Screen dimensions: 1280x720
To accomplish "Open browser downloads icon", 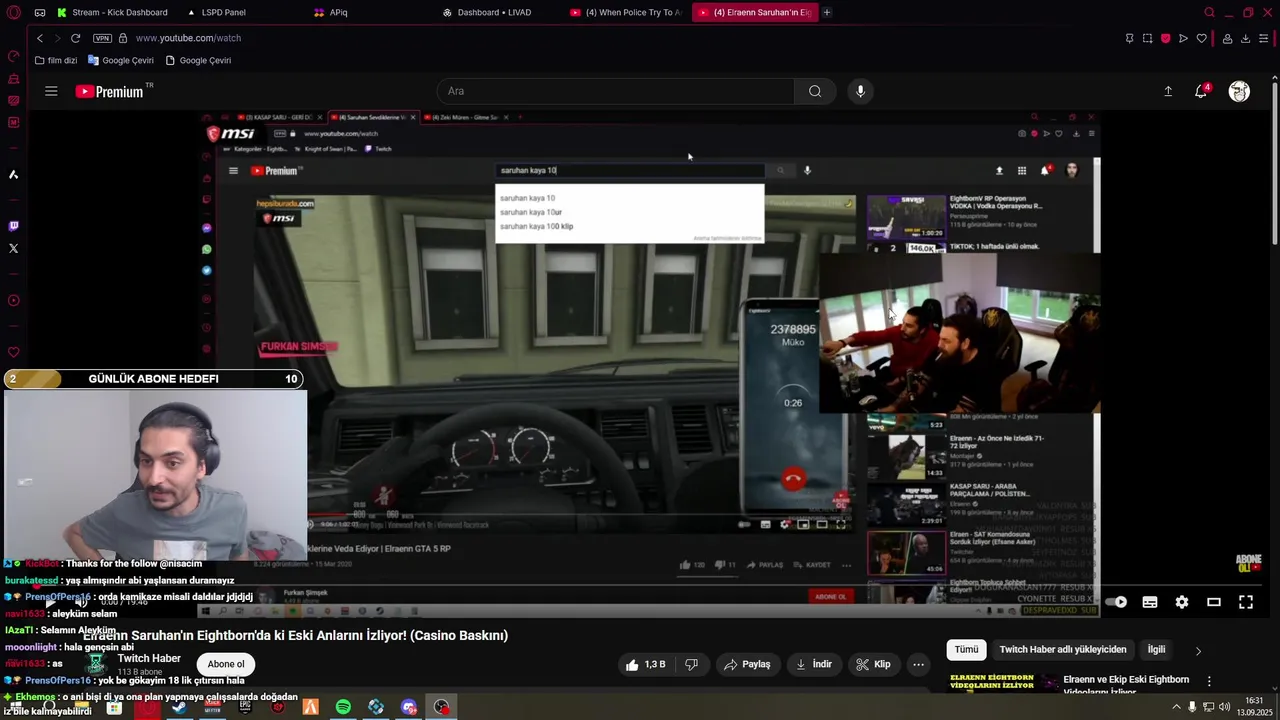I will (1245, 38).
